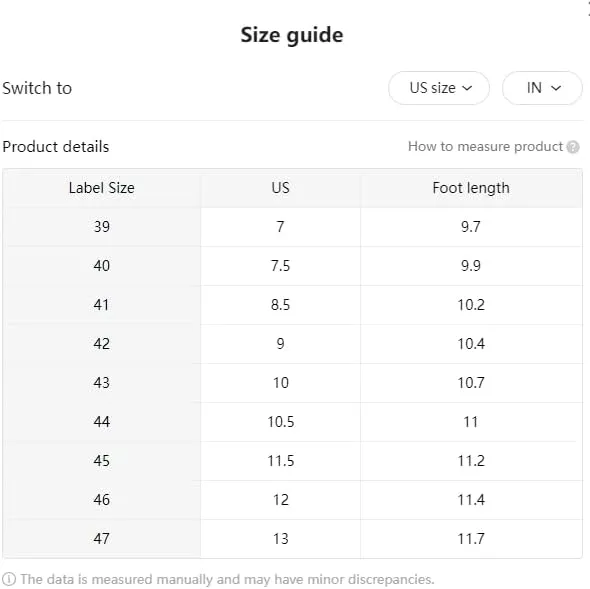590x589 pixels.
Task: Open How to measure product link
Action: point(485,146)
